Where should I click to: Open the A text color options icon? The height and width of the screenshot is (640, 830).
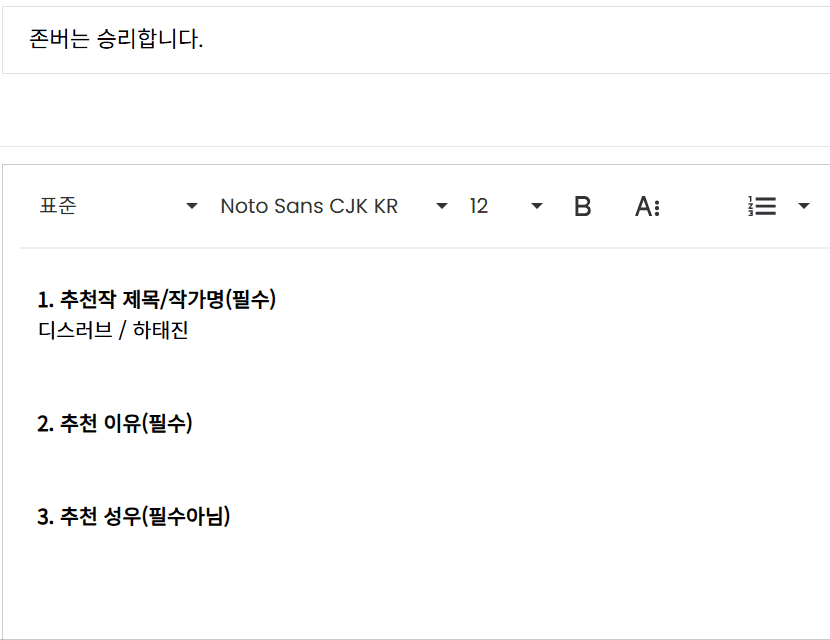pyautogui.click(x=647, y=207)
